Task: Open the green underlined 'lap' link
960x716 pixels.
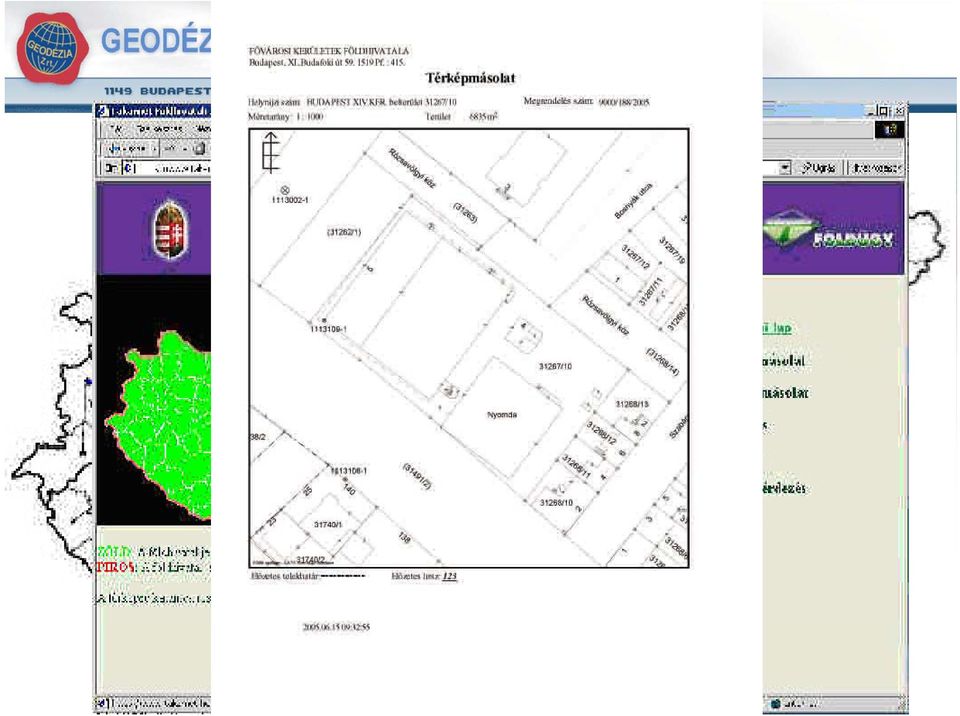Action: tap(778, 328)
